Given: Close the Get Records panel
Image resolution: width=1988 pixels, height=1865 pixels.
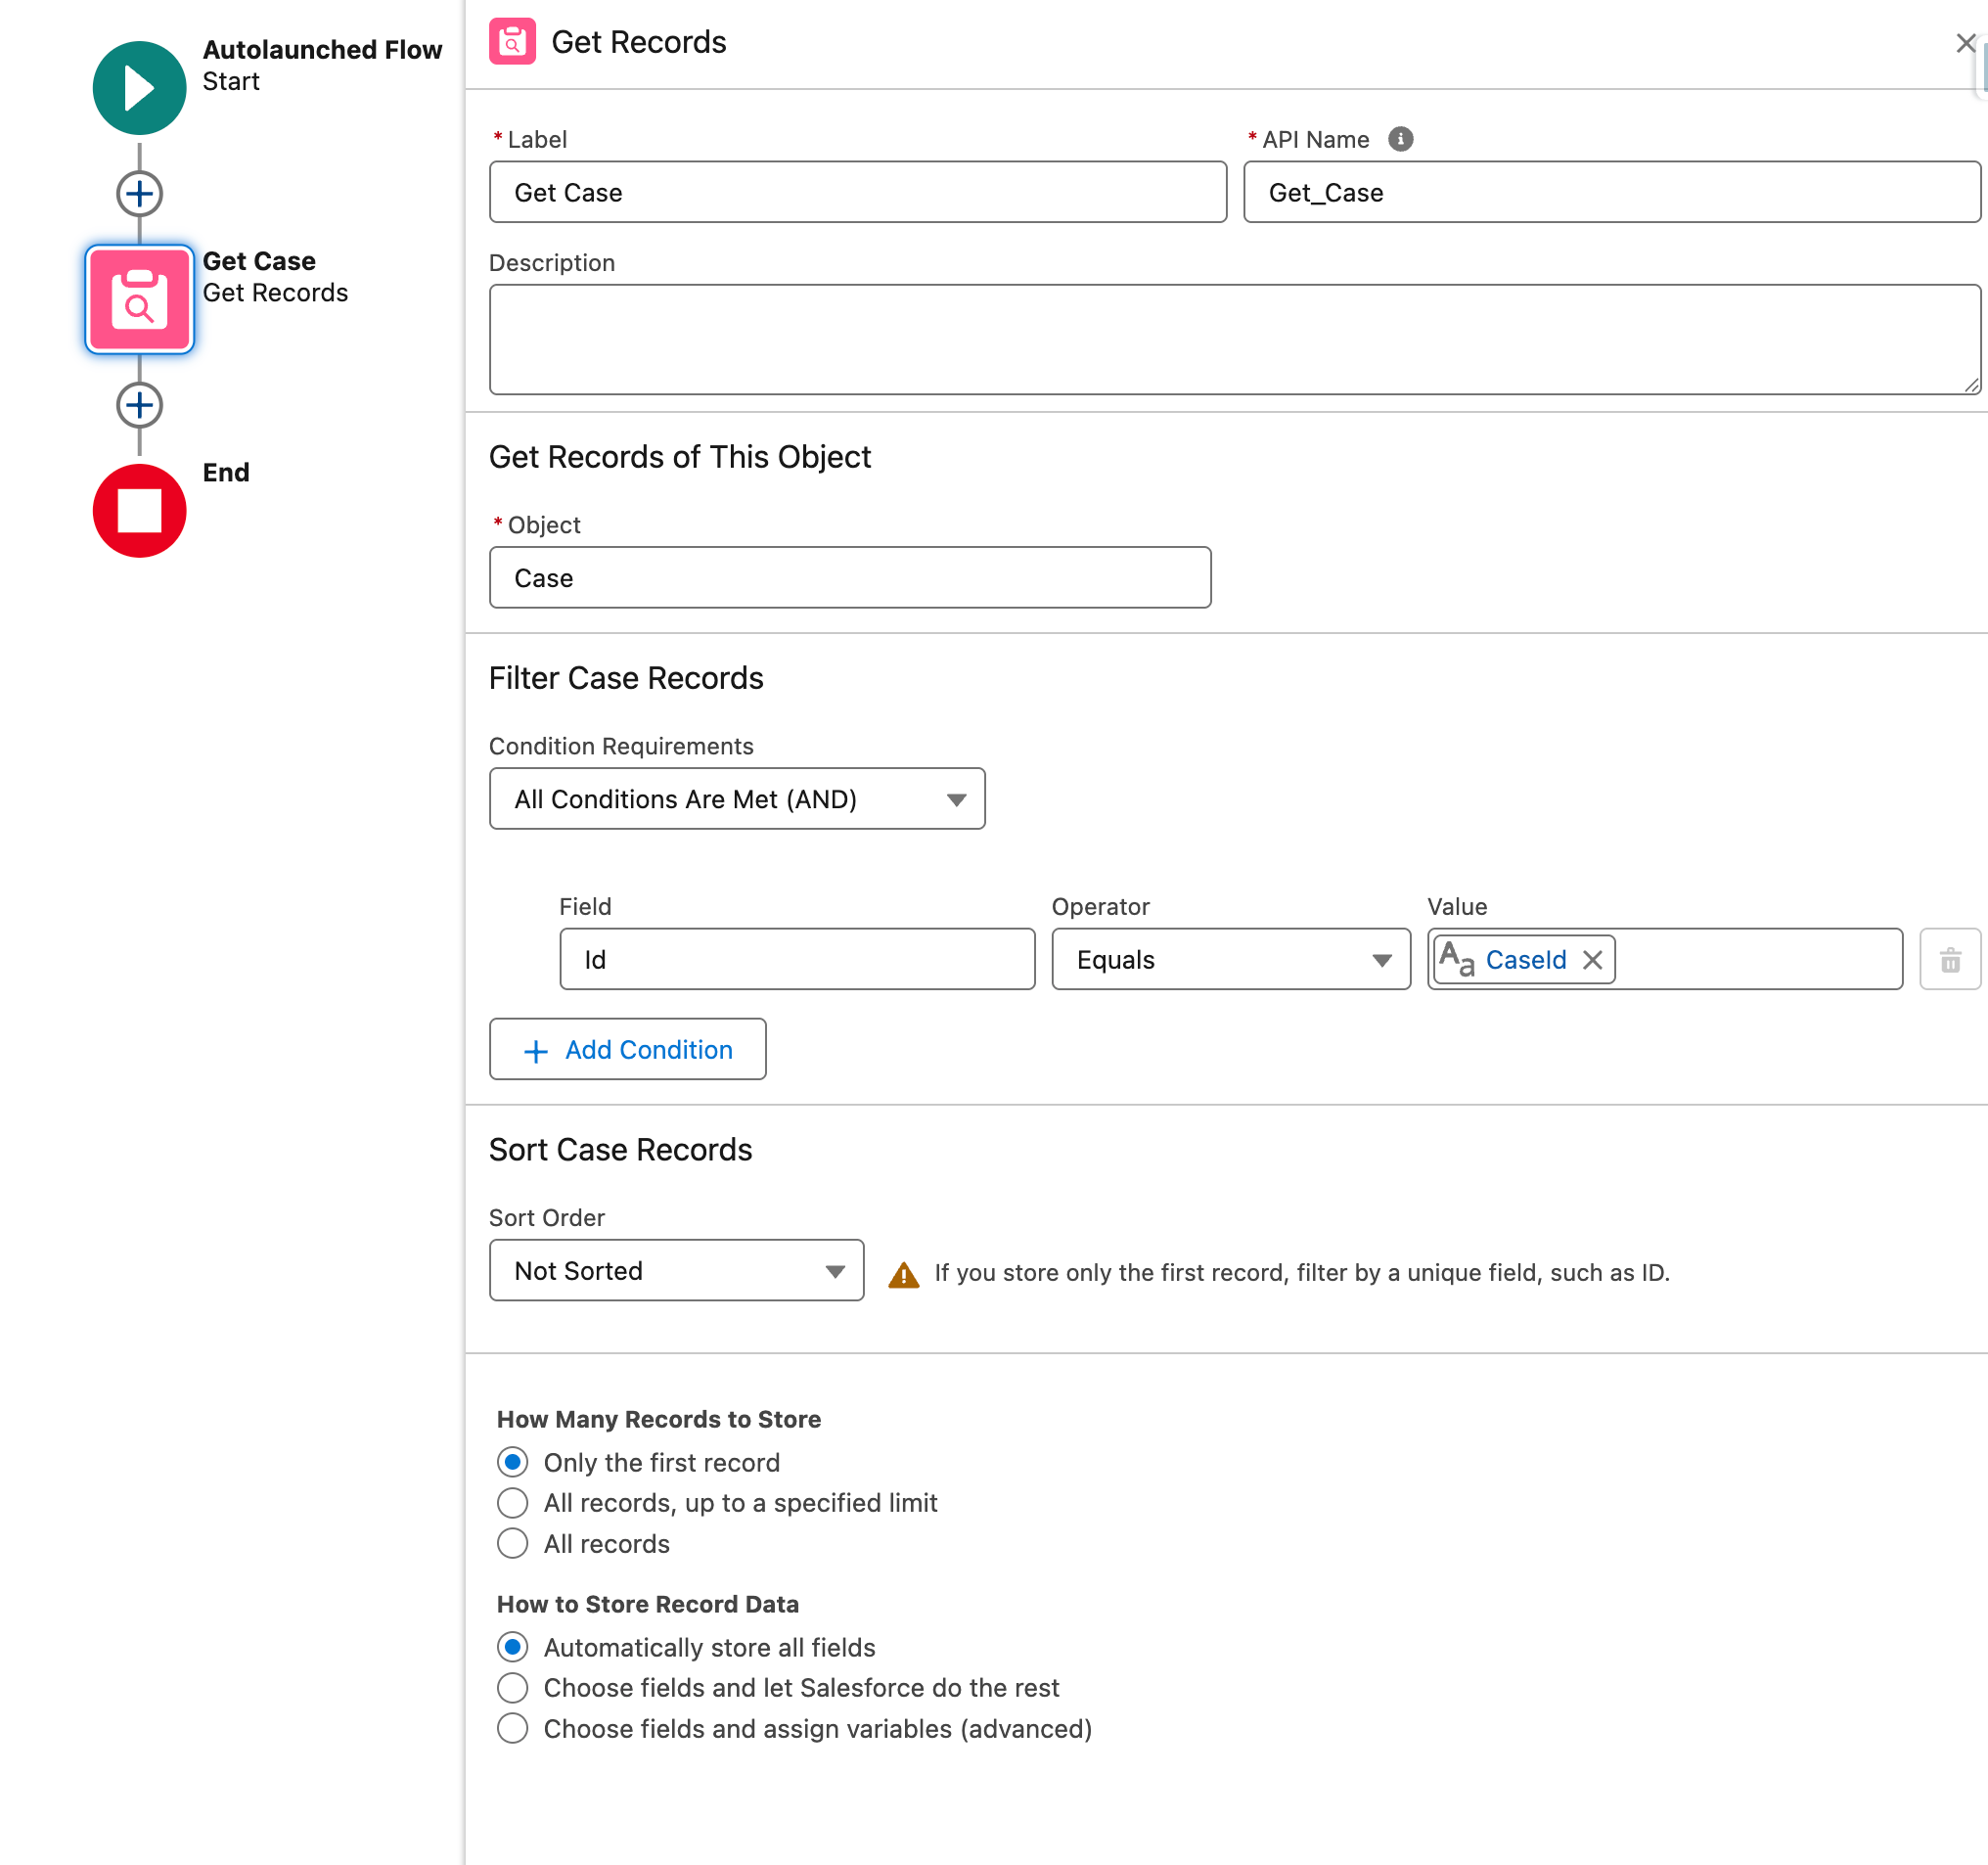Looking at the screenshot, I should pos(1965,43).
